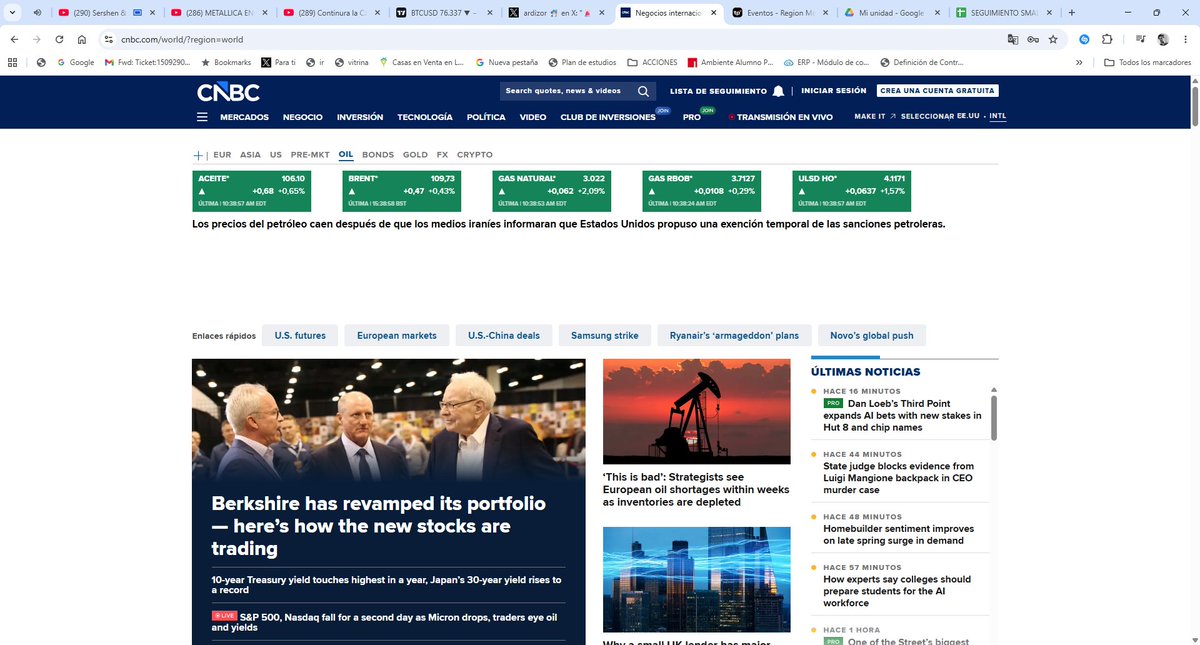Click the U.S. futures quick link
Screen dimensions: 1200x645
pos(300,335)
